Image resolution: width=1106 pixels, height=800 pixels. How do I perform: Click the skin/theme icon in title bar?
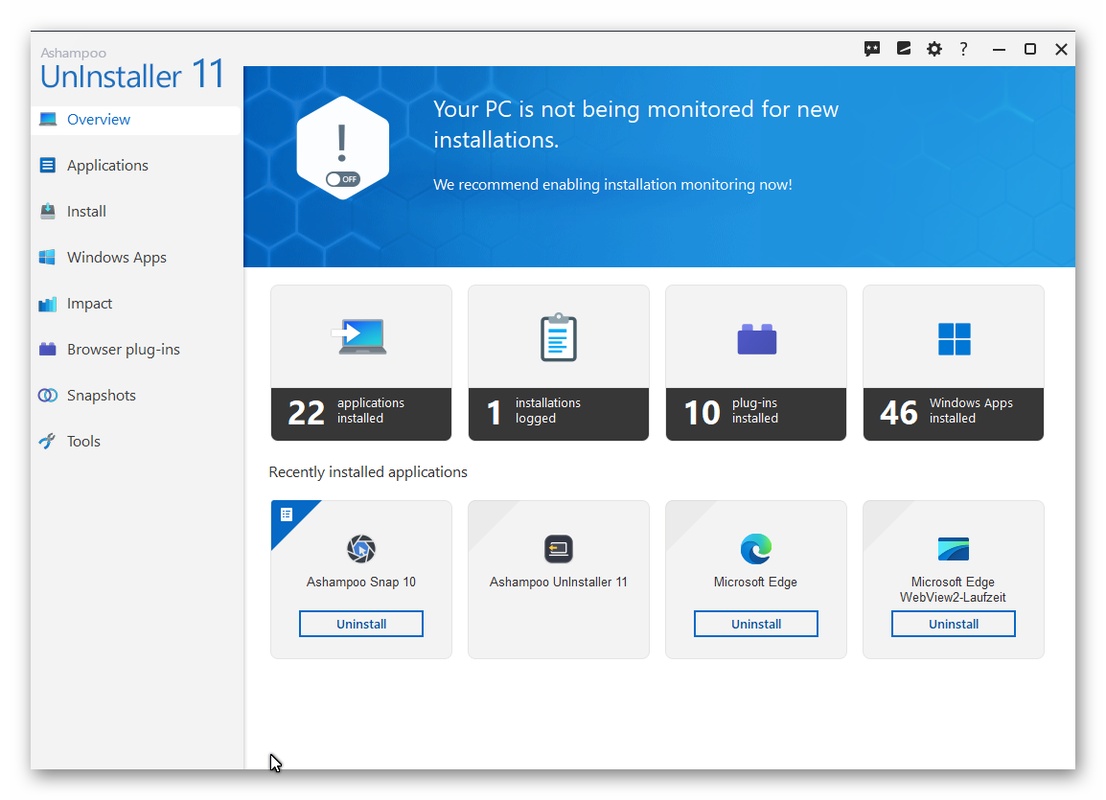tap(903, 49)
